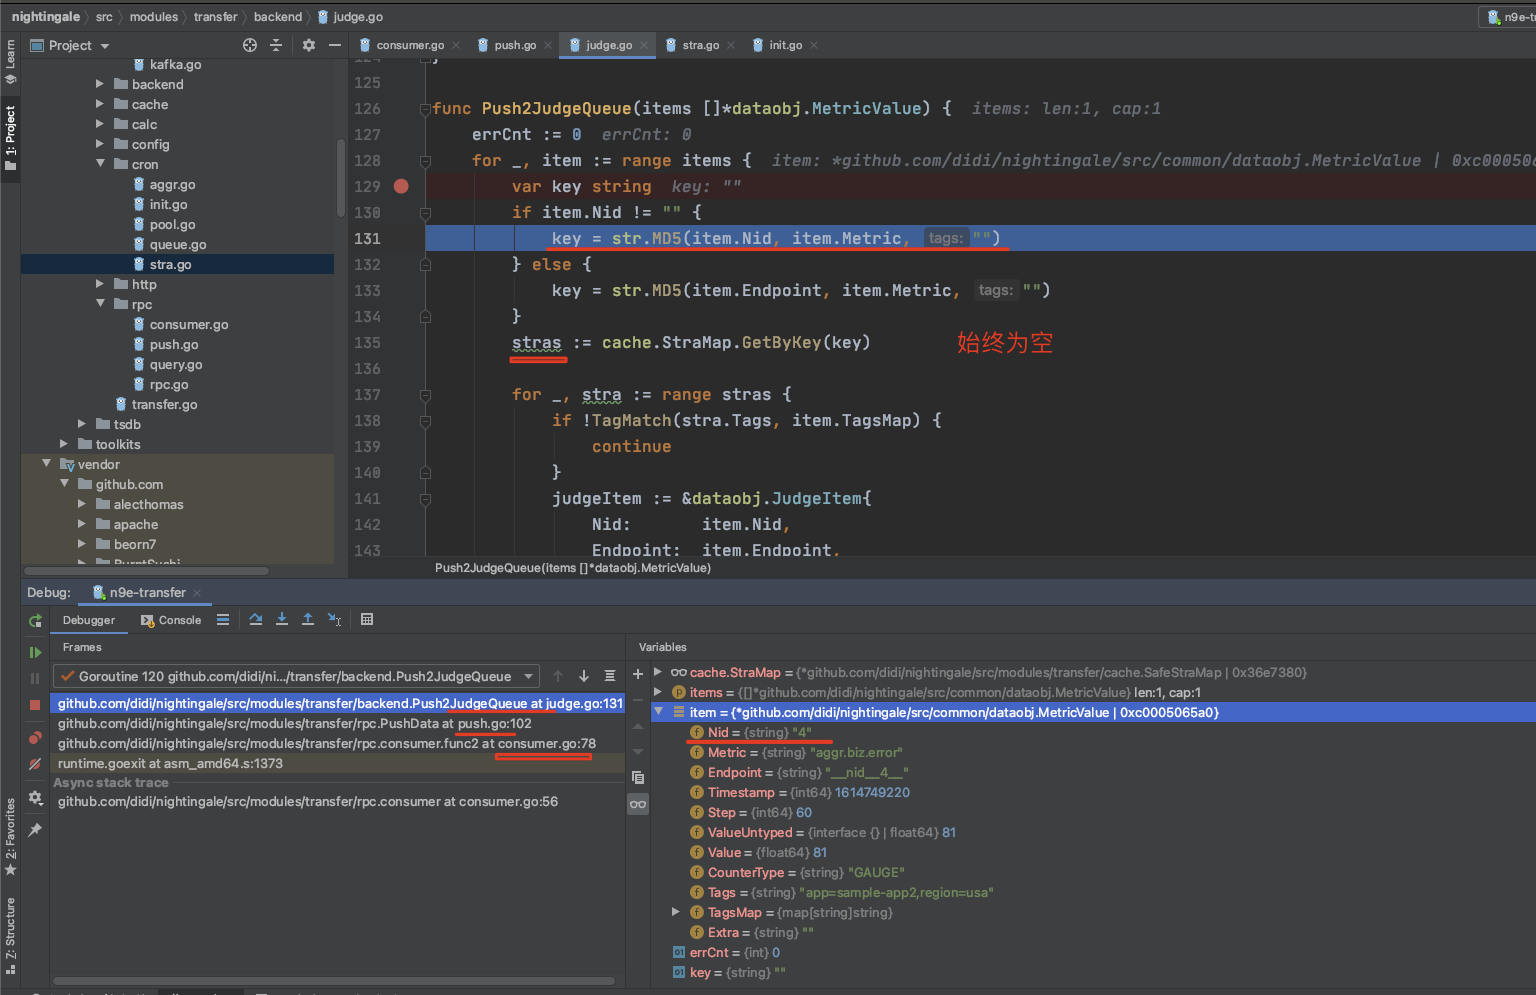Open debugger settings gear
The height and width of the screenshot is (995, 1536).
(35, 798)
